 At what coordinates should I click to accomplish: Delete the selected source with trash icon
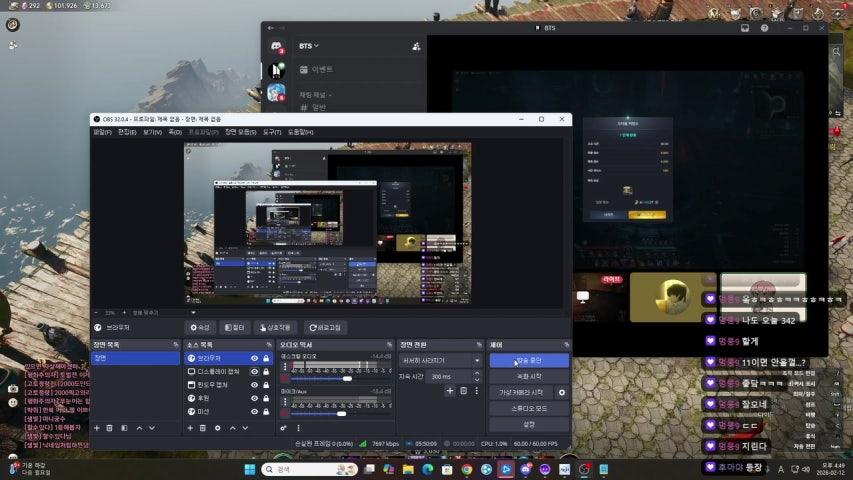pyautogui.click(x=202, y=428)
